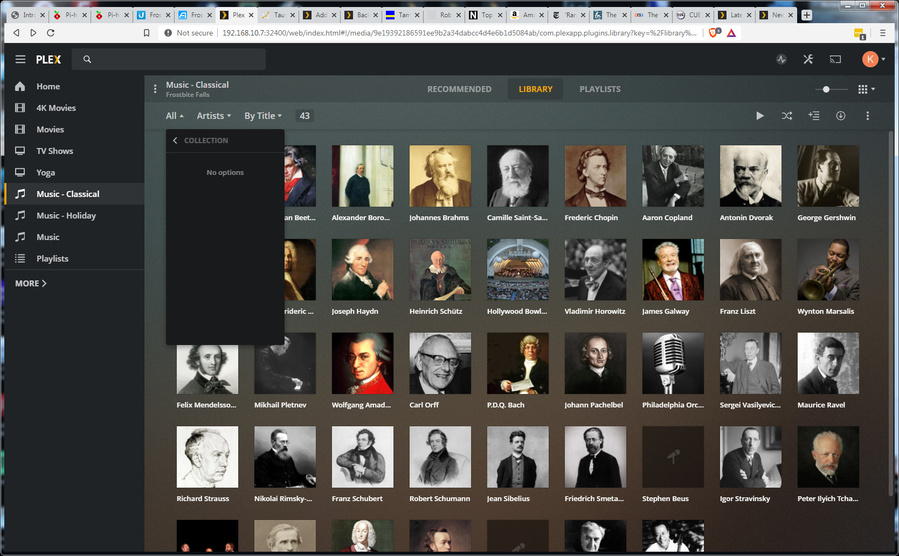Expand MORE in the sidebar

pos(30,283)
